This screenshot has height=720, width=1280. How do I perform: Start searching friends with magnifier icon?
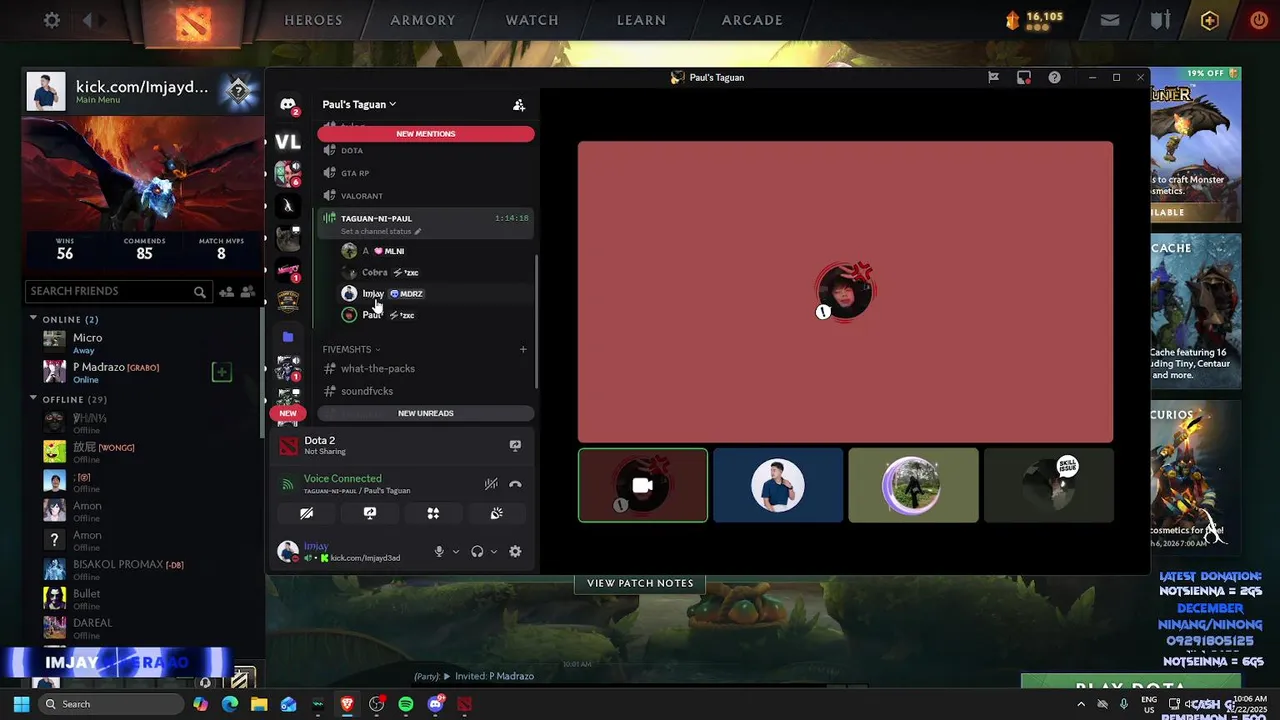[x=200, y=292]
